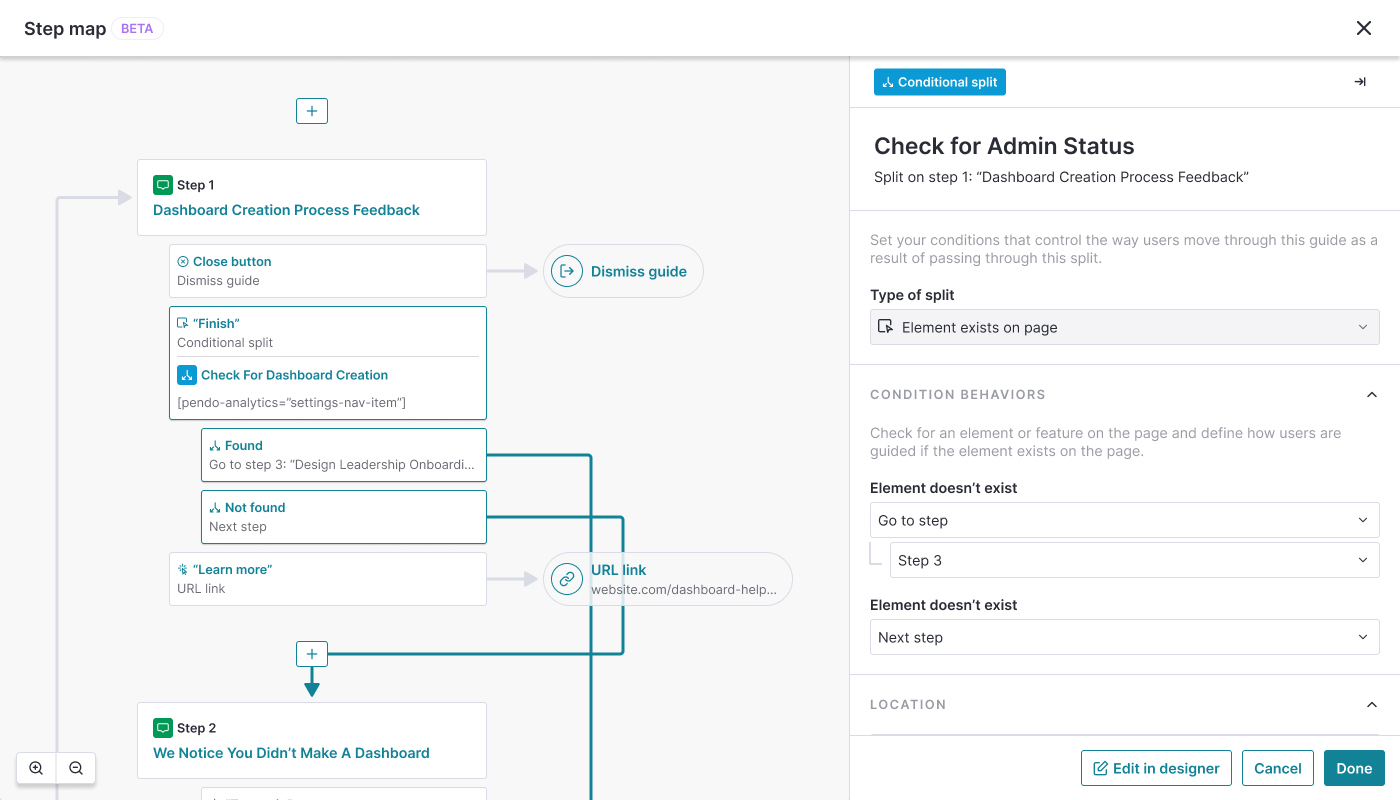Collapse the side panel with the arrow icon

(x=1359, y=82)
